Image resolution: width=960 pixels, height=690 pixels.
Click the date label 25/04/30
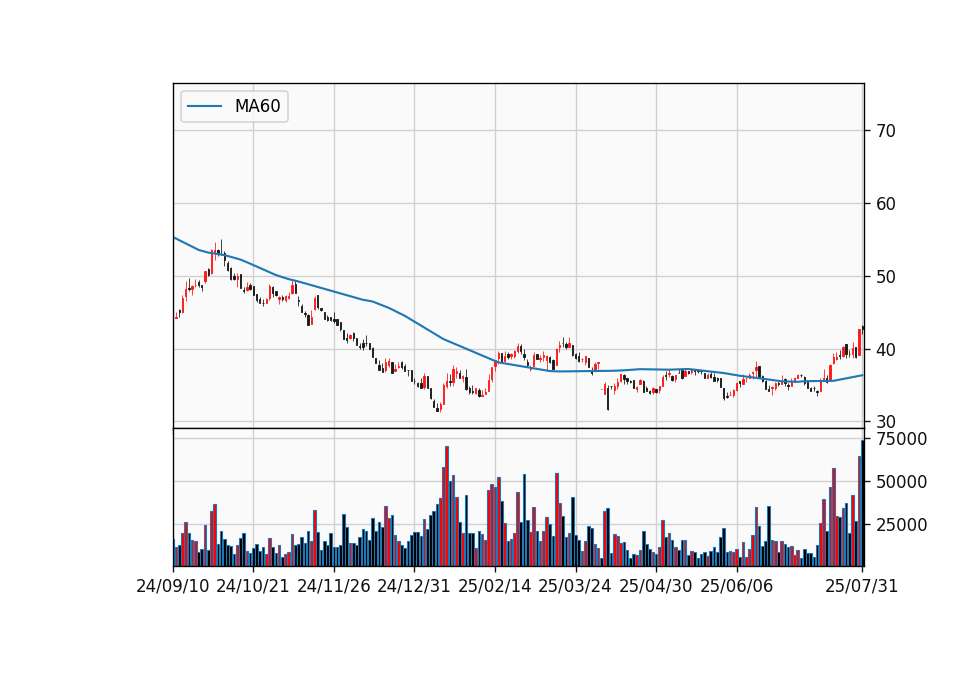pos(656,586)
